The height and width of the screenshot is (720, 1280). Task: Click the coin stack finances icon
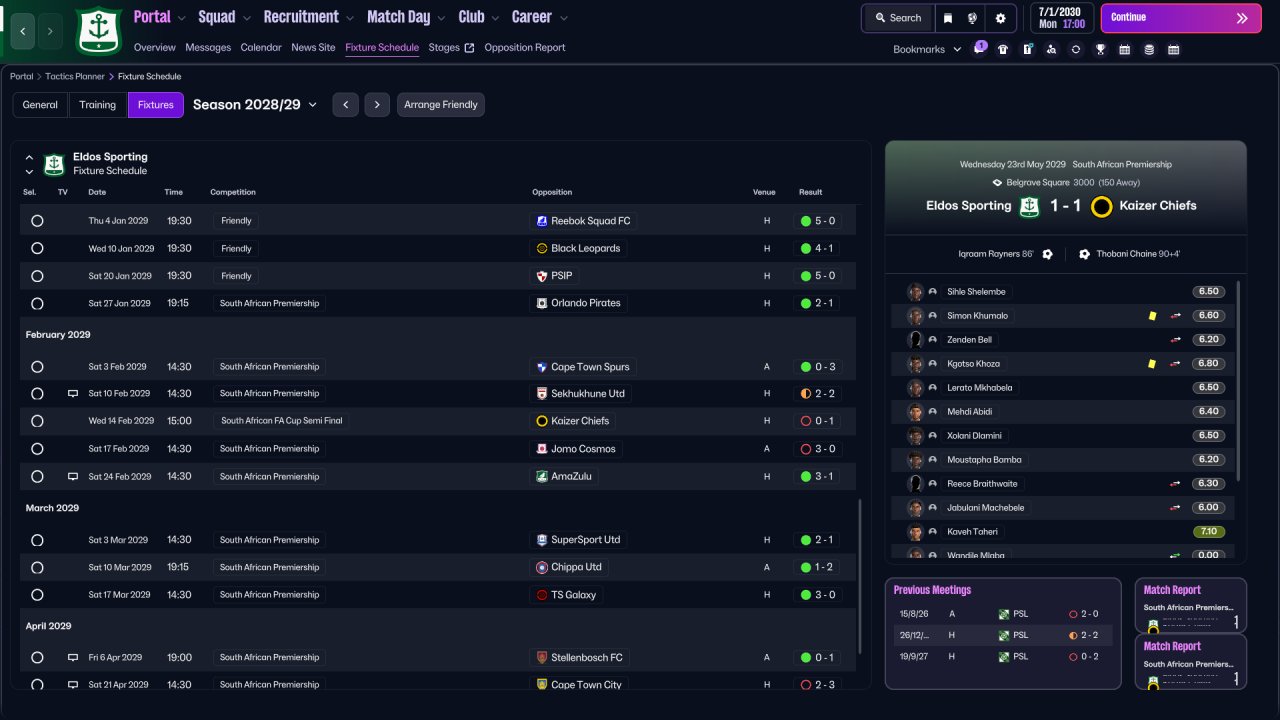1149,49
